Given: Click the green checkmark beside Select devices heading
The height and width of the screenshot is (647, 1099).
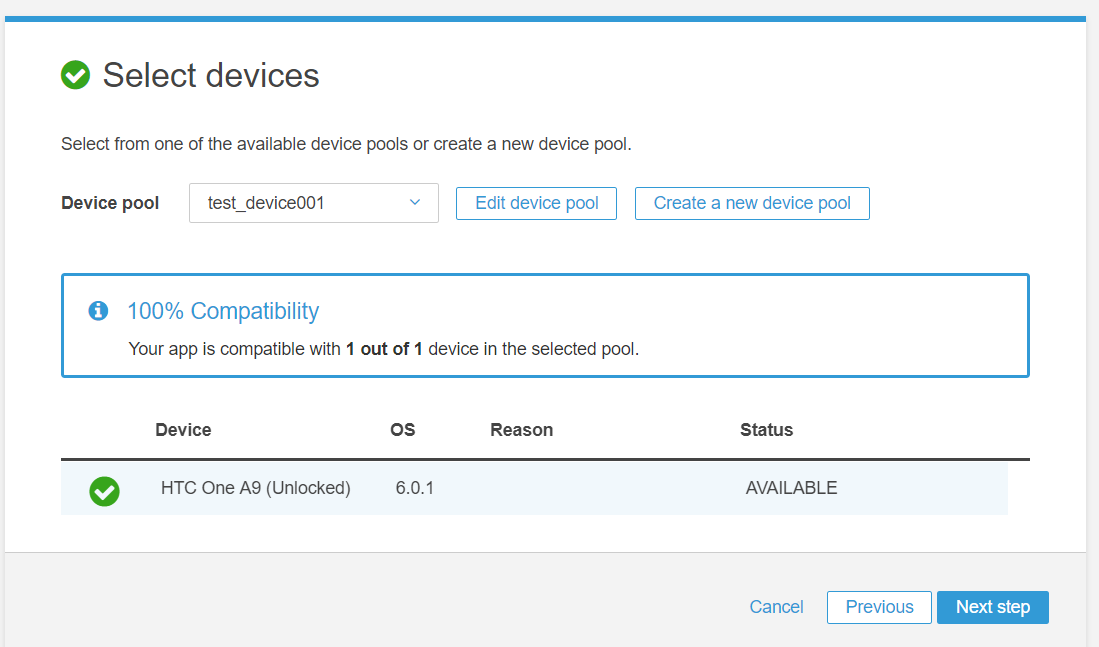Looking at the screenshot, I should coord(75,75).
